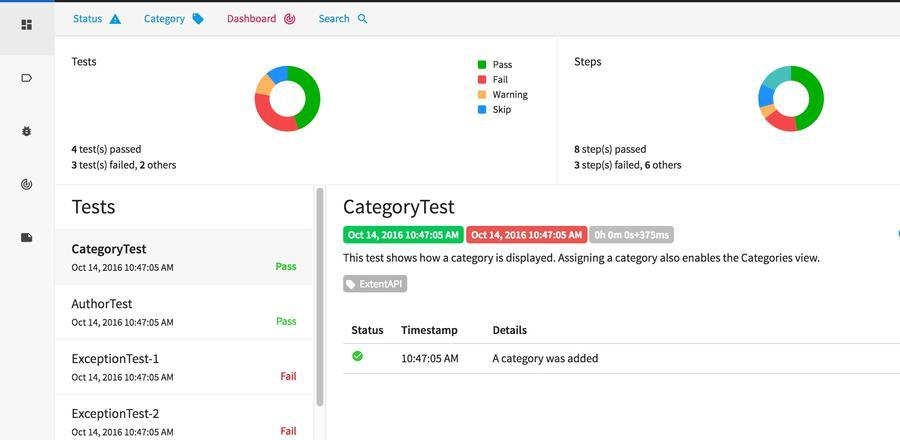900x440 pixels.
Task: Click the Timestamp column header
Action: pos(429,330)
